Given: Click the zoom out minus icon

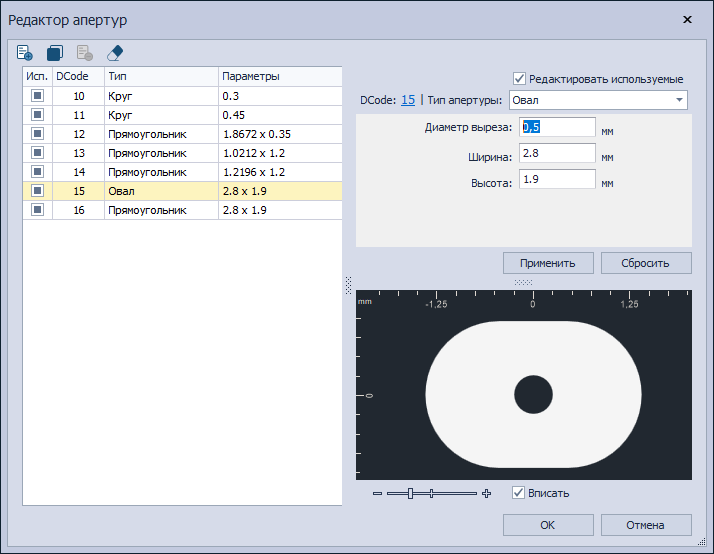Looking at the screenshot, I should tap(377, 493).
